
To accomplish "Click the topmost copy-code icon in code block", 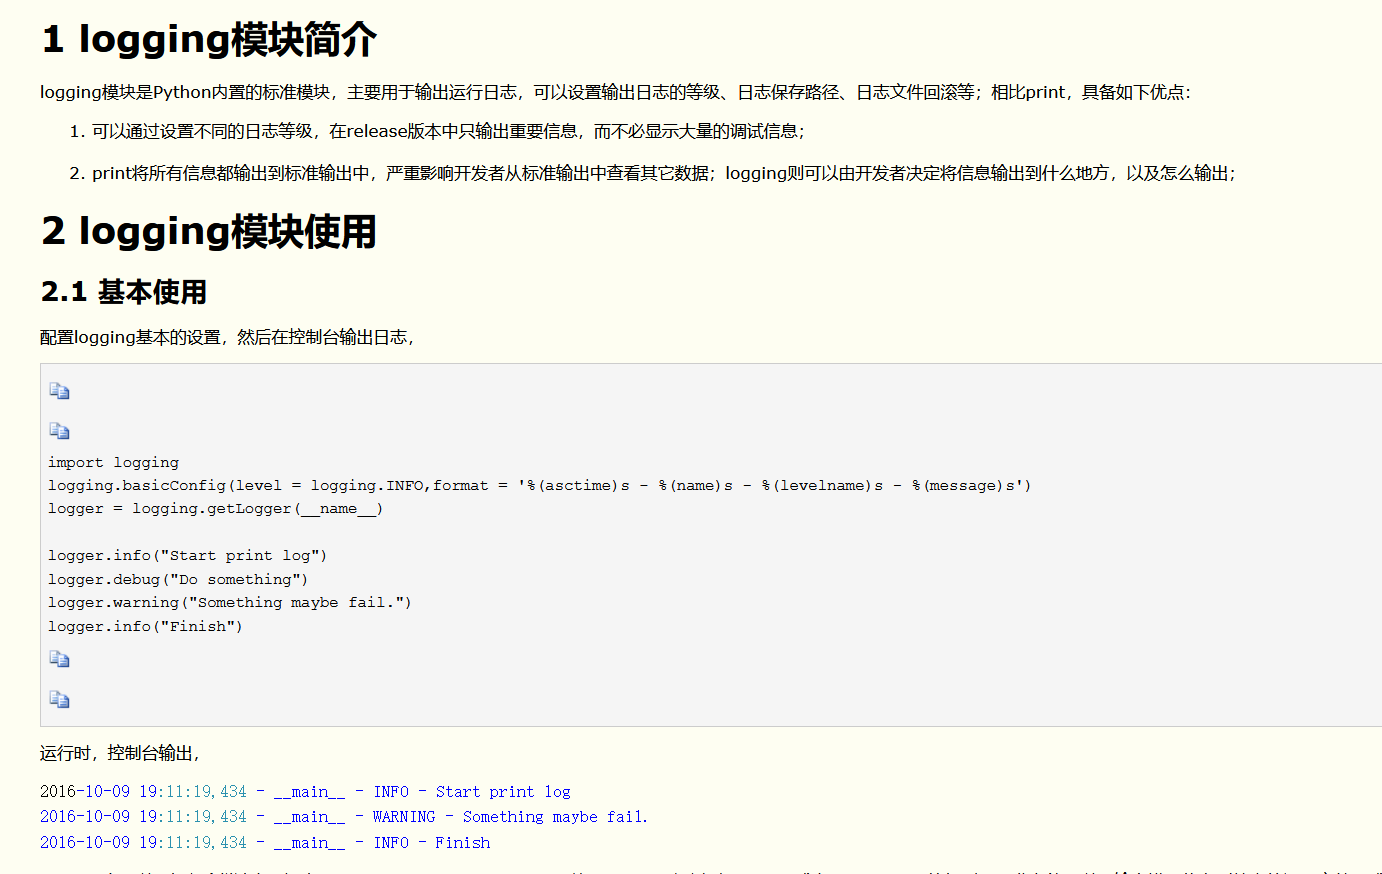I will [59, 391].
